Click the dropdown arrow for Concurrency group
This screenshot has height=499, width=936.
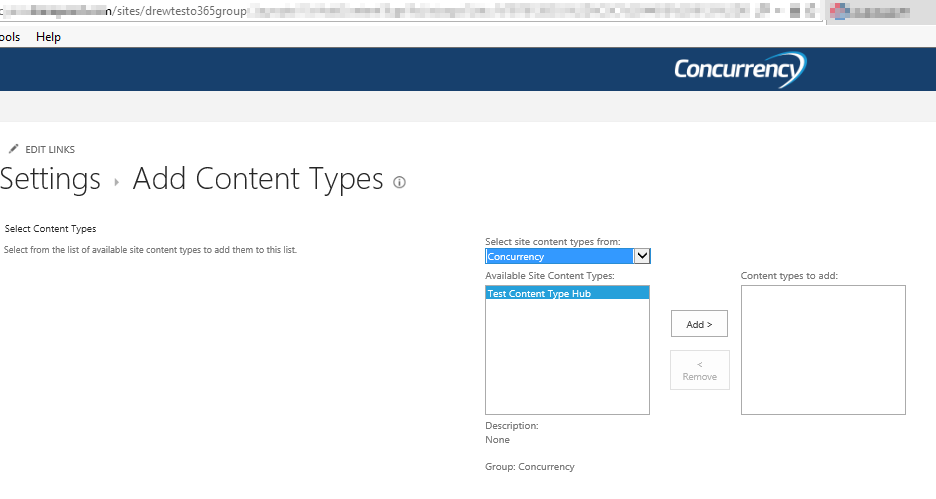point(642,256)
